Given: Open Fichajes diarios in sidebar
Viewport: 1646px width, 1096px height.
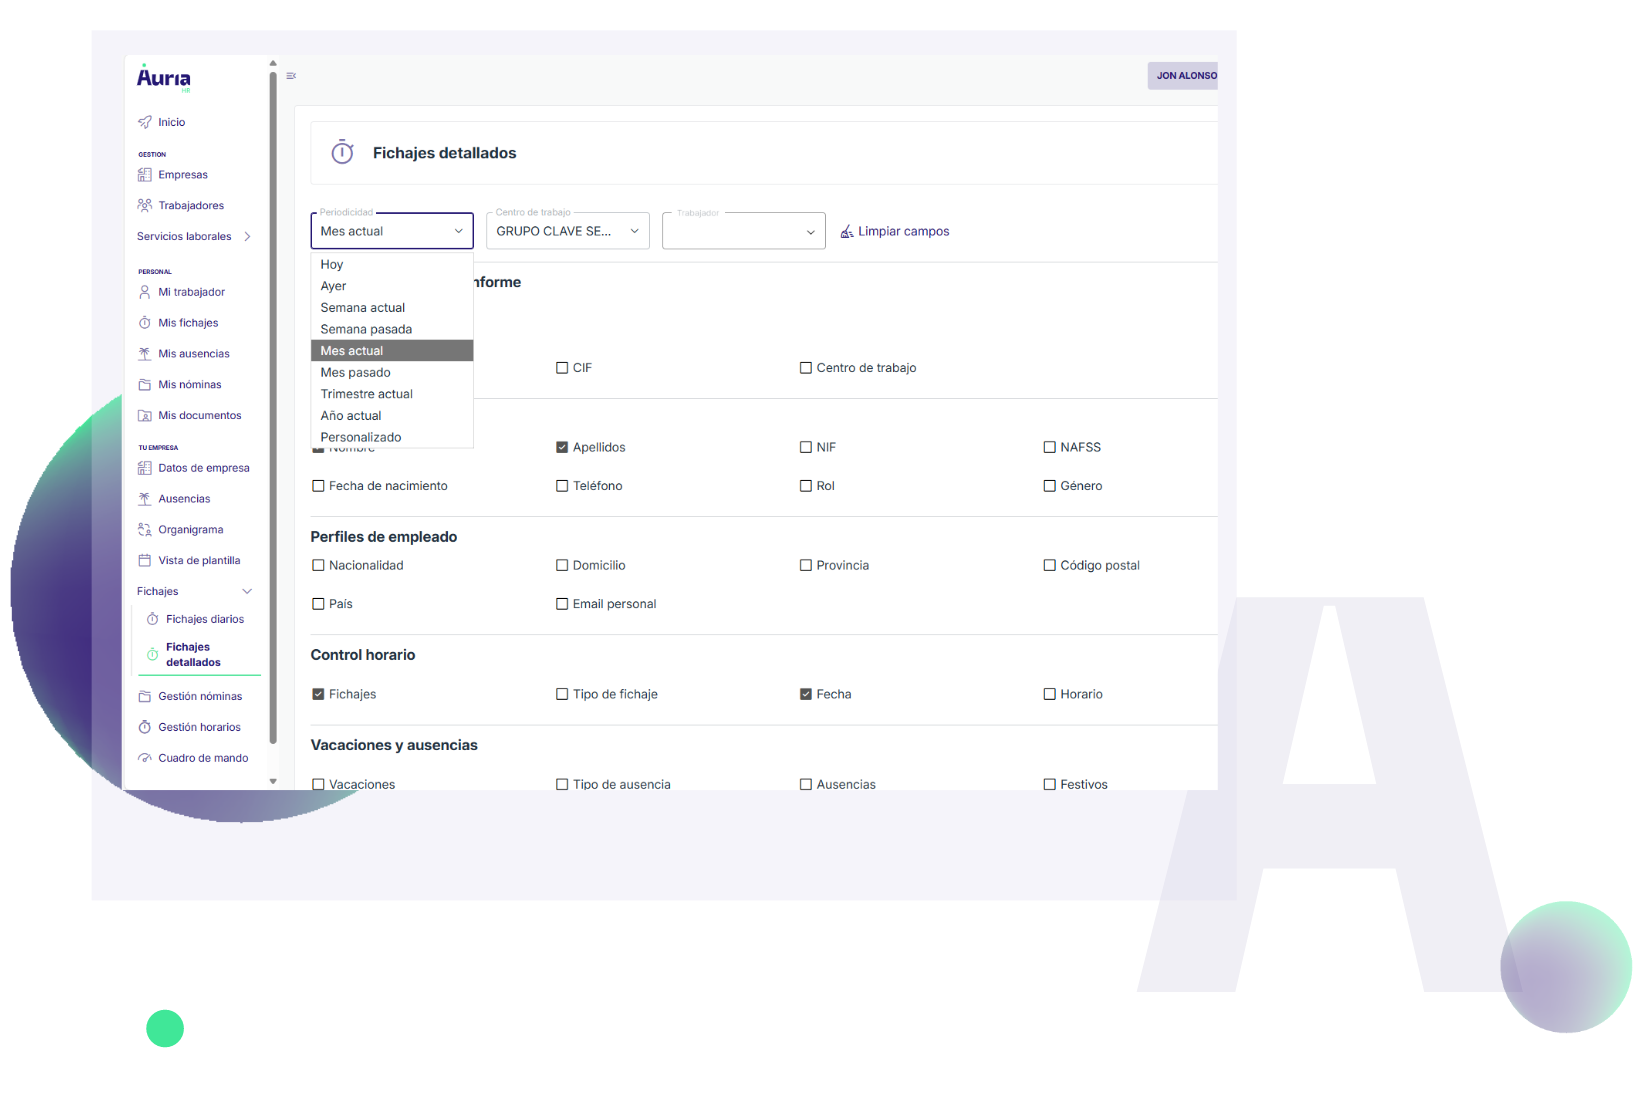Looking at the screenshot, I should click(204, 619).
